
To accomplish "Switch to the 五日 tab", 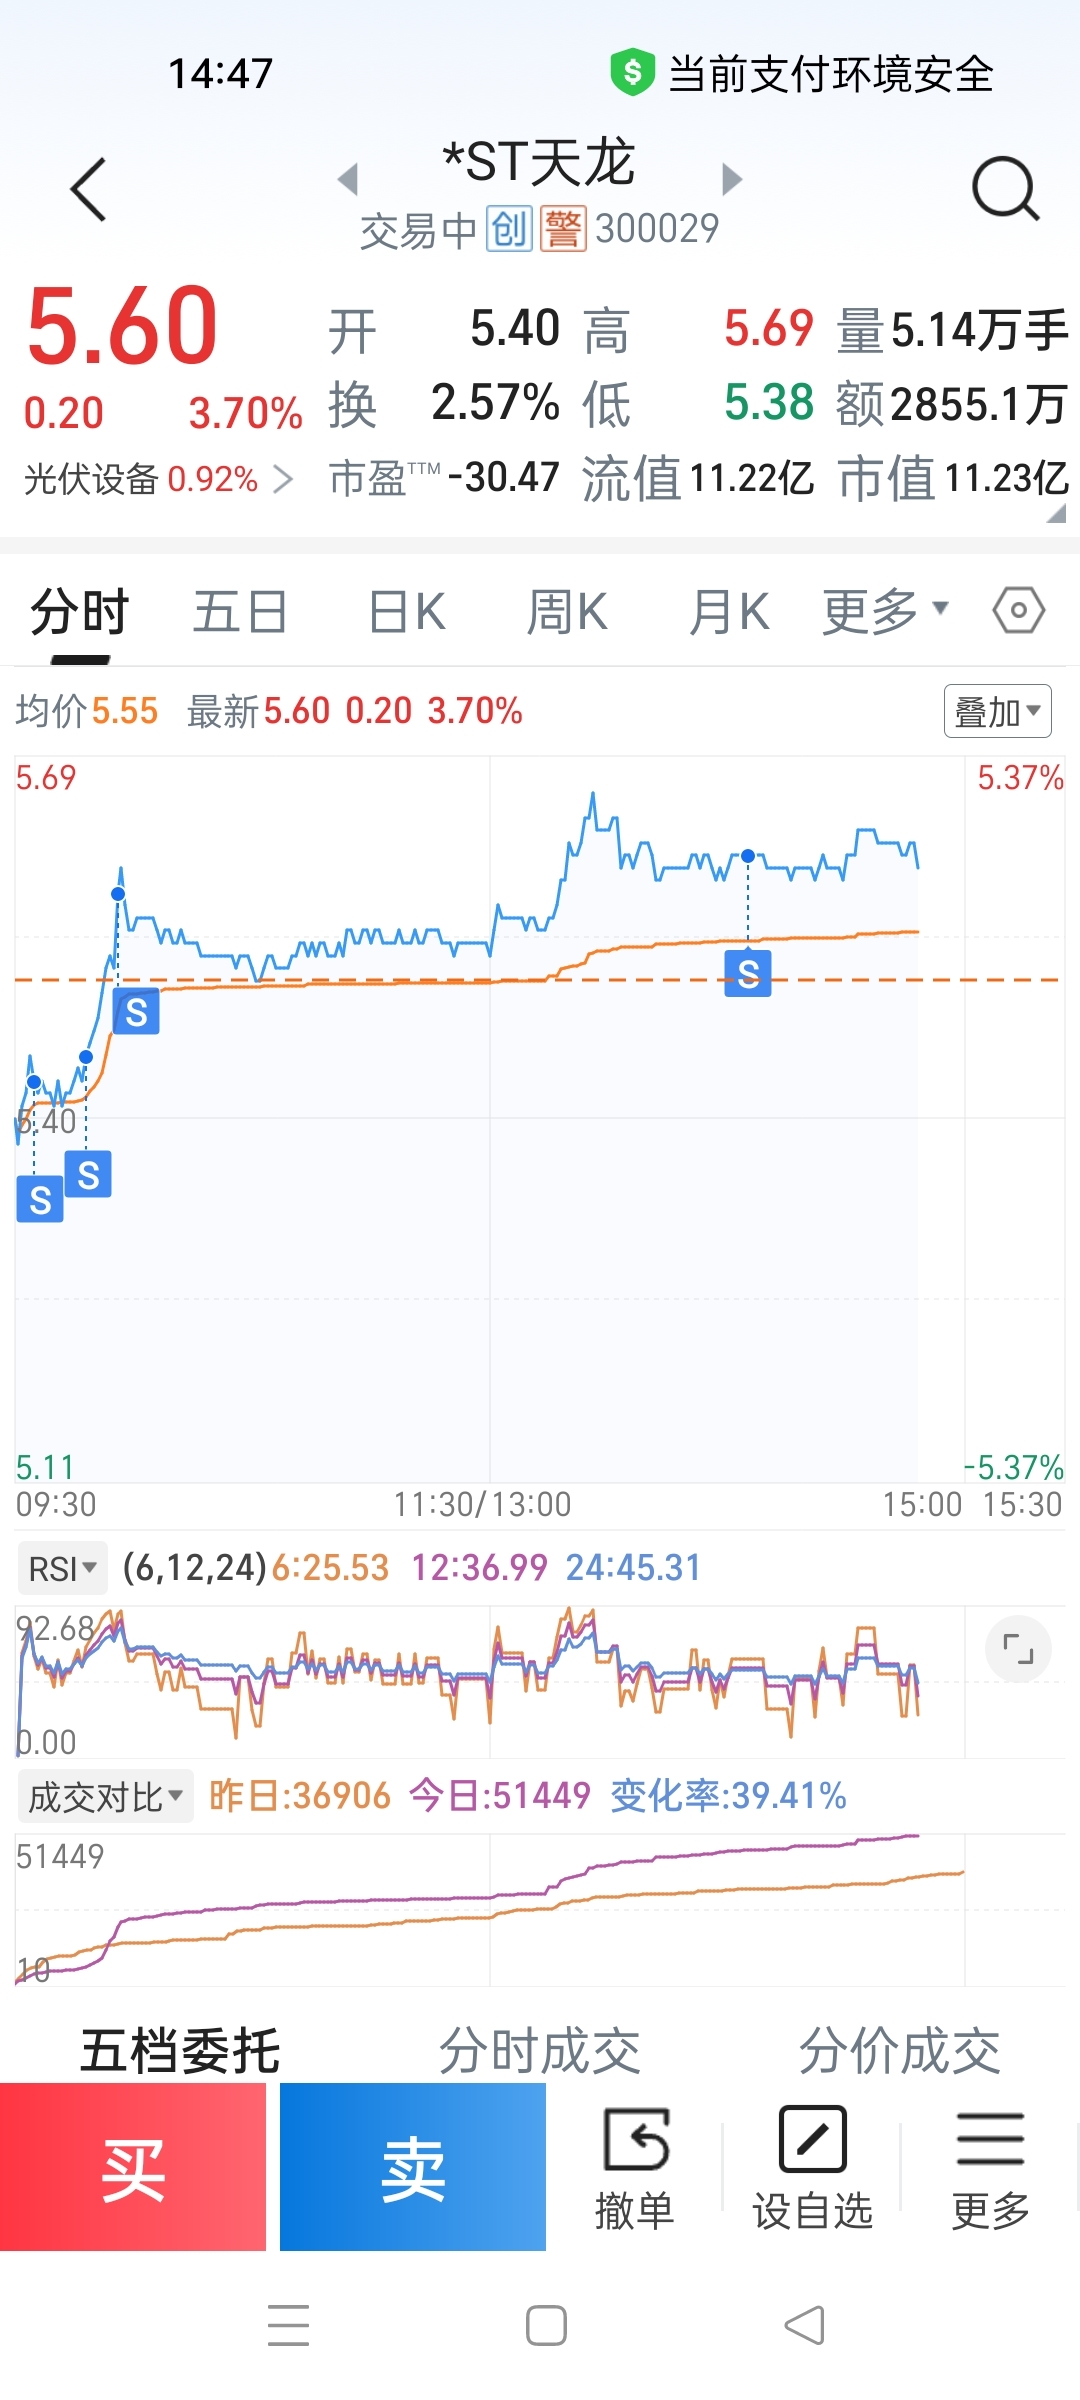I will coord(240,612).
